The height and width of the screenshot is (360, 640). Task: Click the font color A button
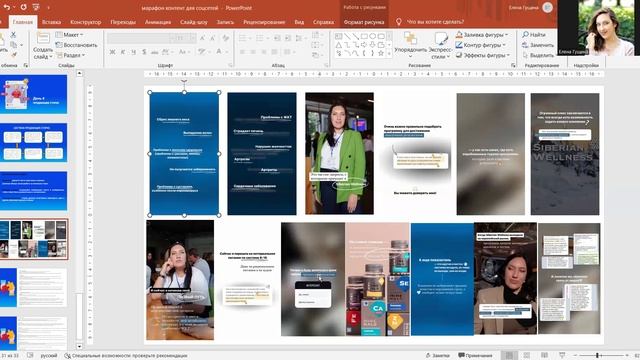(x=219, y=52)
